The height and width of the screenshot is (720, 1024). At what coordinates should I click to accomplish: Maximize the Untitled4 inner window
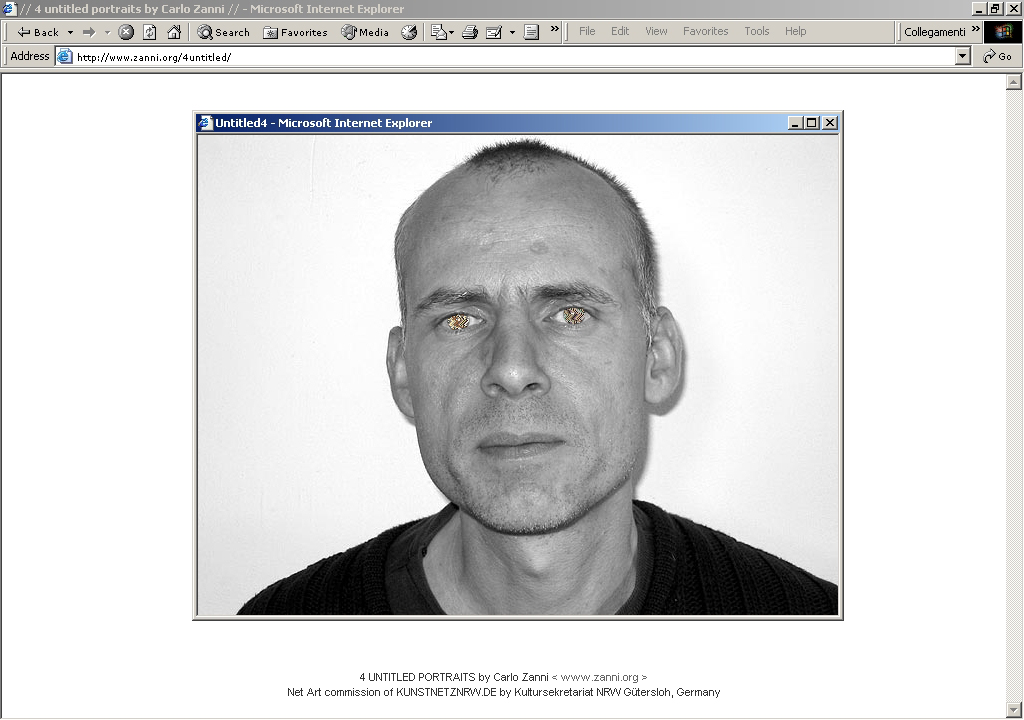tap(812, 123)
